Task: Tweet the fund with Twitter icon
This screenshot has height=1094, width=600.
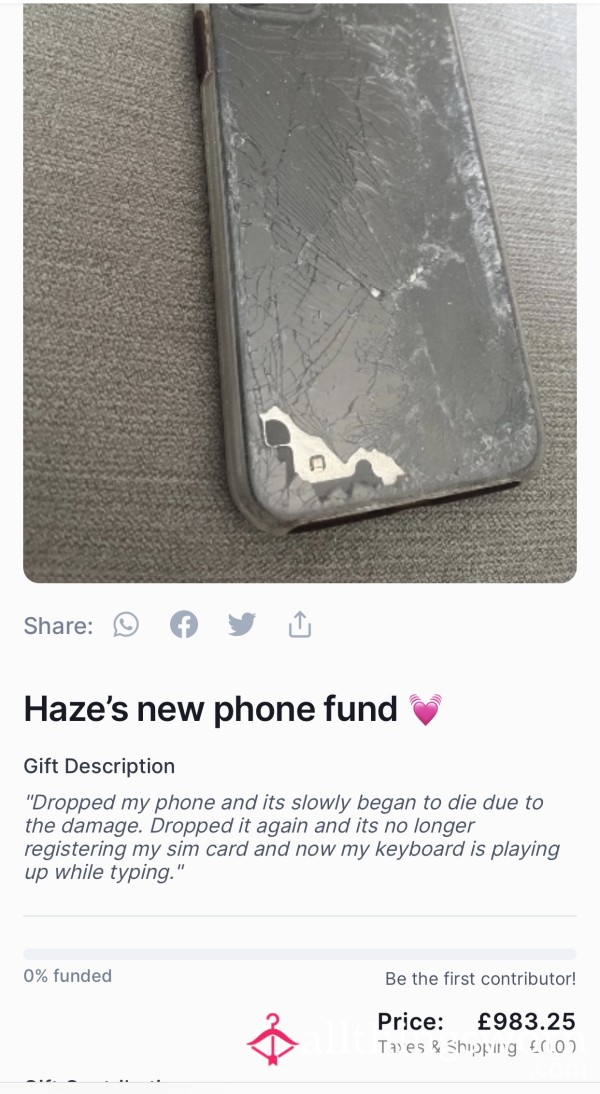Action: pos(242,624)
